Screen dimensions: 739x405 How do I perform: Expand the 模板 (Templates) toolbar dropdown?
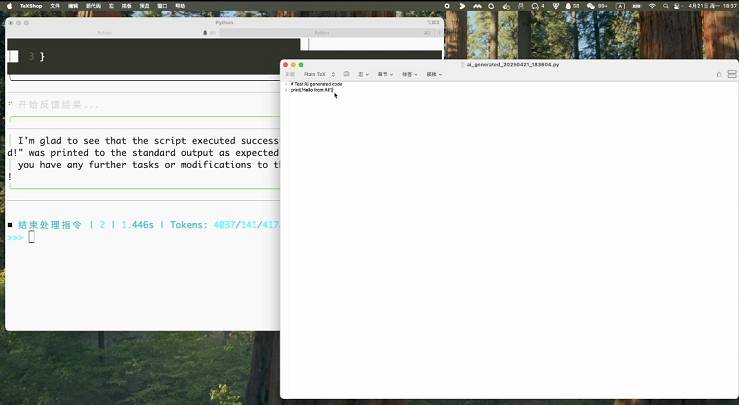tap(434, 74)
